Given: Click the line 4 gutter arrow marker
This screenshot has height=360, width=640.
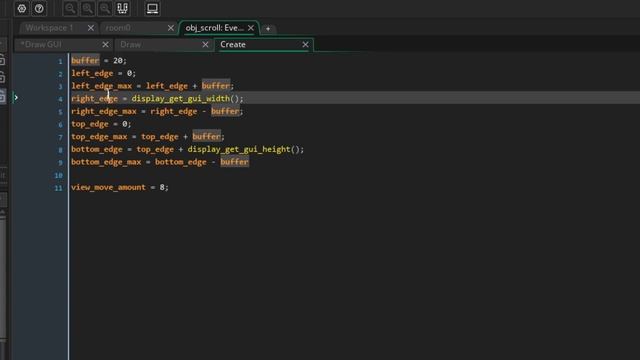Looking at the screenshot, I should 16,98.
